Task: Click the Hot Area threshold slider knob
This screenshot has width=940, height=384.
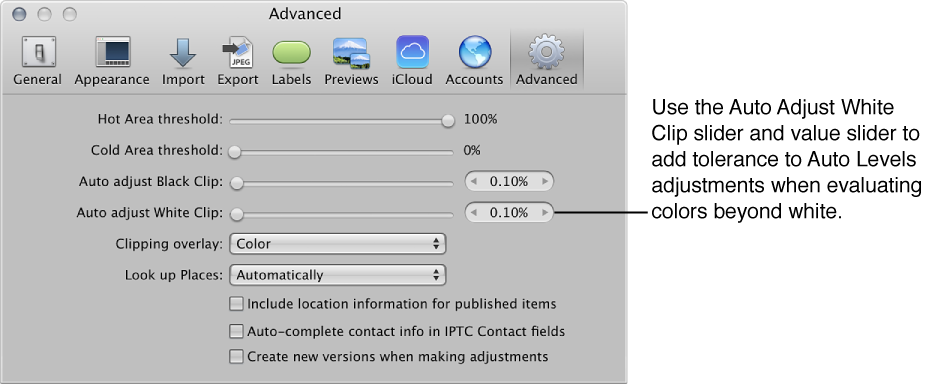Action: (448, 120)
